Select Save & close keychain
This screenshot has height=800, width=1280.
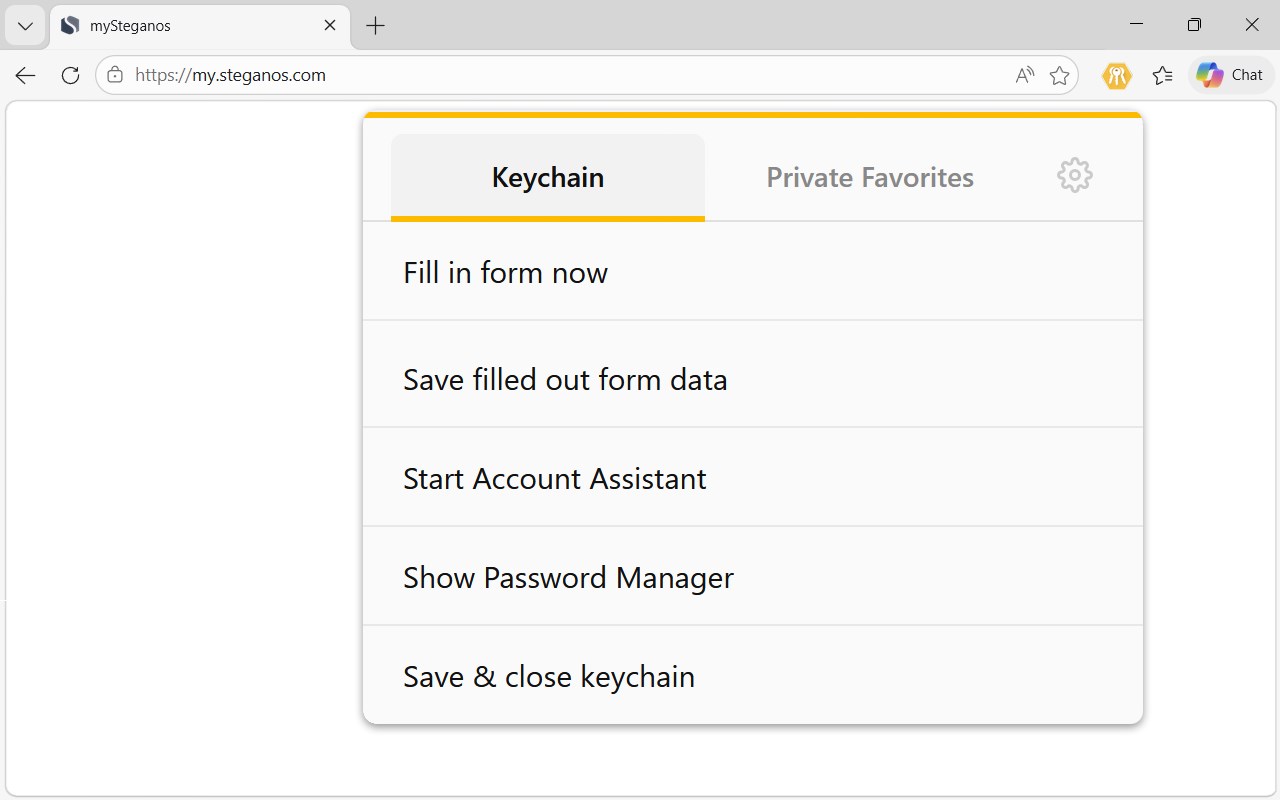tap(753, 676)
